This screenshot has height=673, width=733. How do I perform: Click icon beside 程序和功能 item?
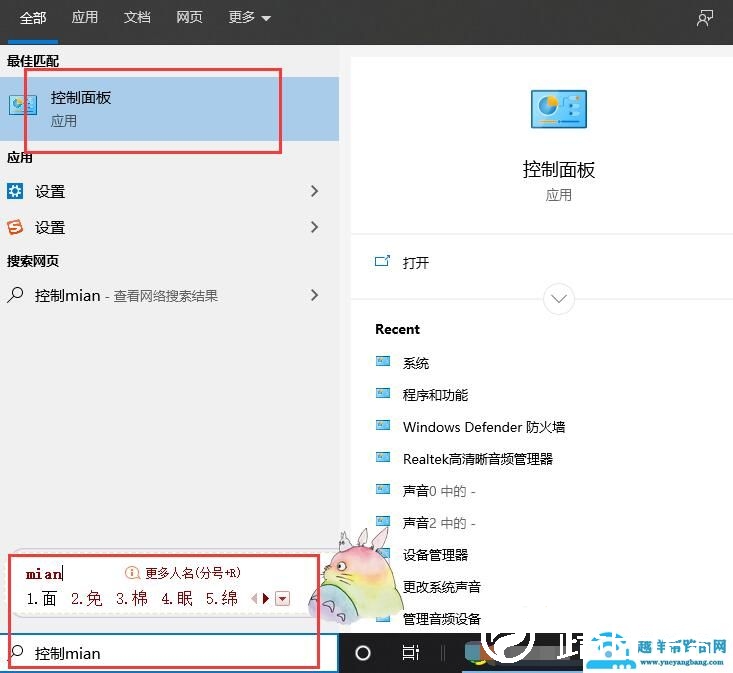383,393
